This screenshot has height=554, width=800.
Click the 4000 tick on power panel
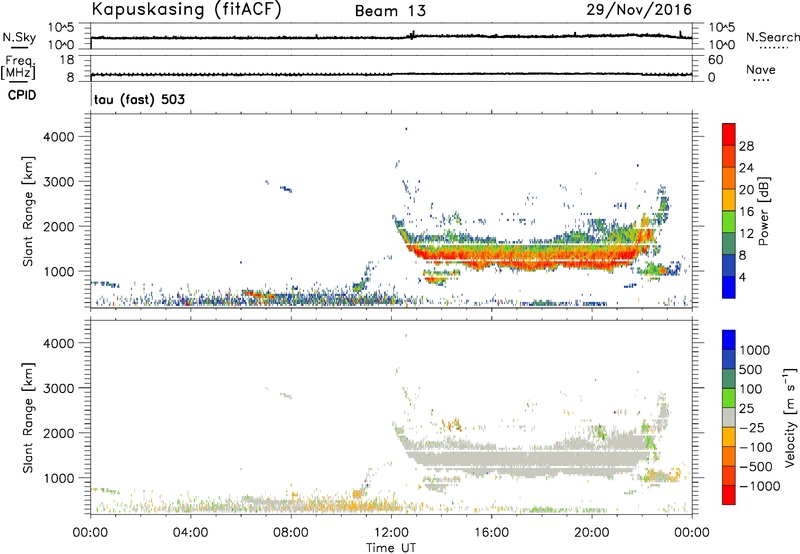point(58,137)
